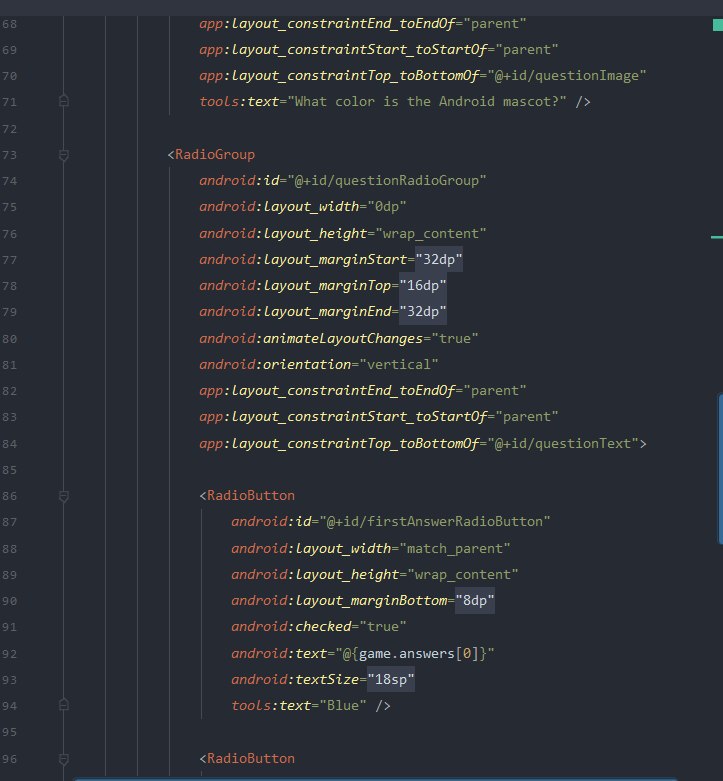Click the "@+id/questionImage" value on line 70
The image size is (723, 781).
(x=567, y=76)
